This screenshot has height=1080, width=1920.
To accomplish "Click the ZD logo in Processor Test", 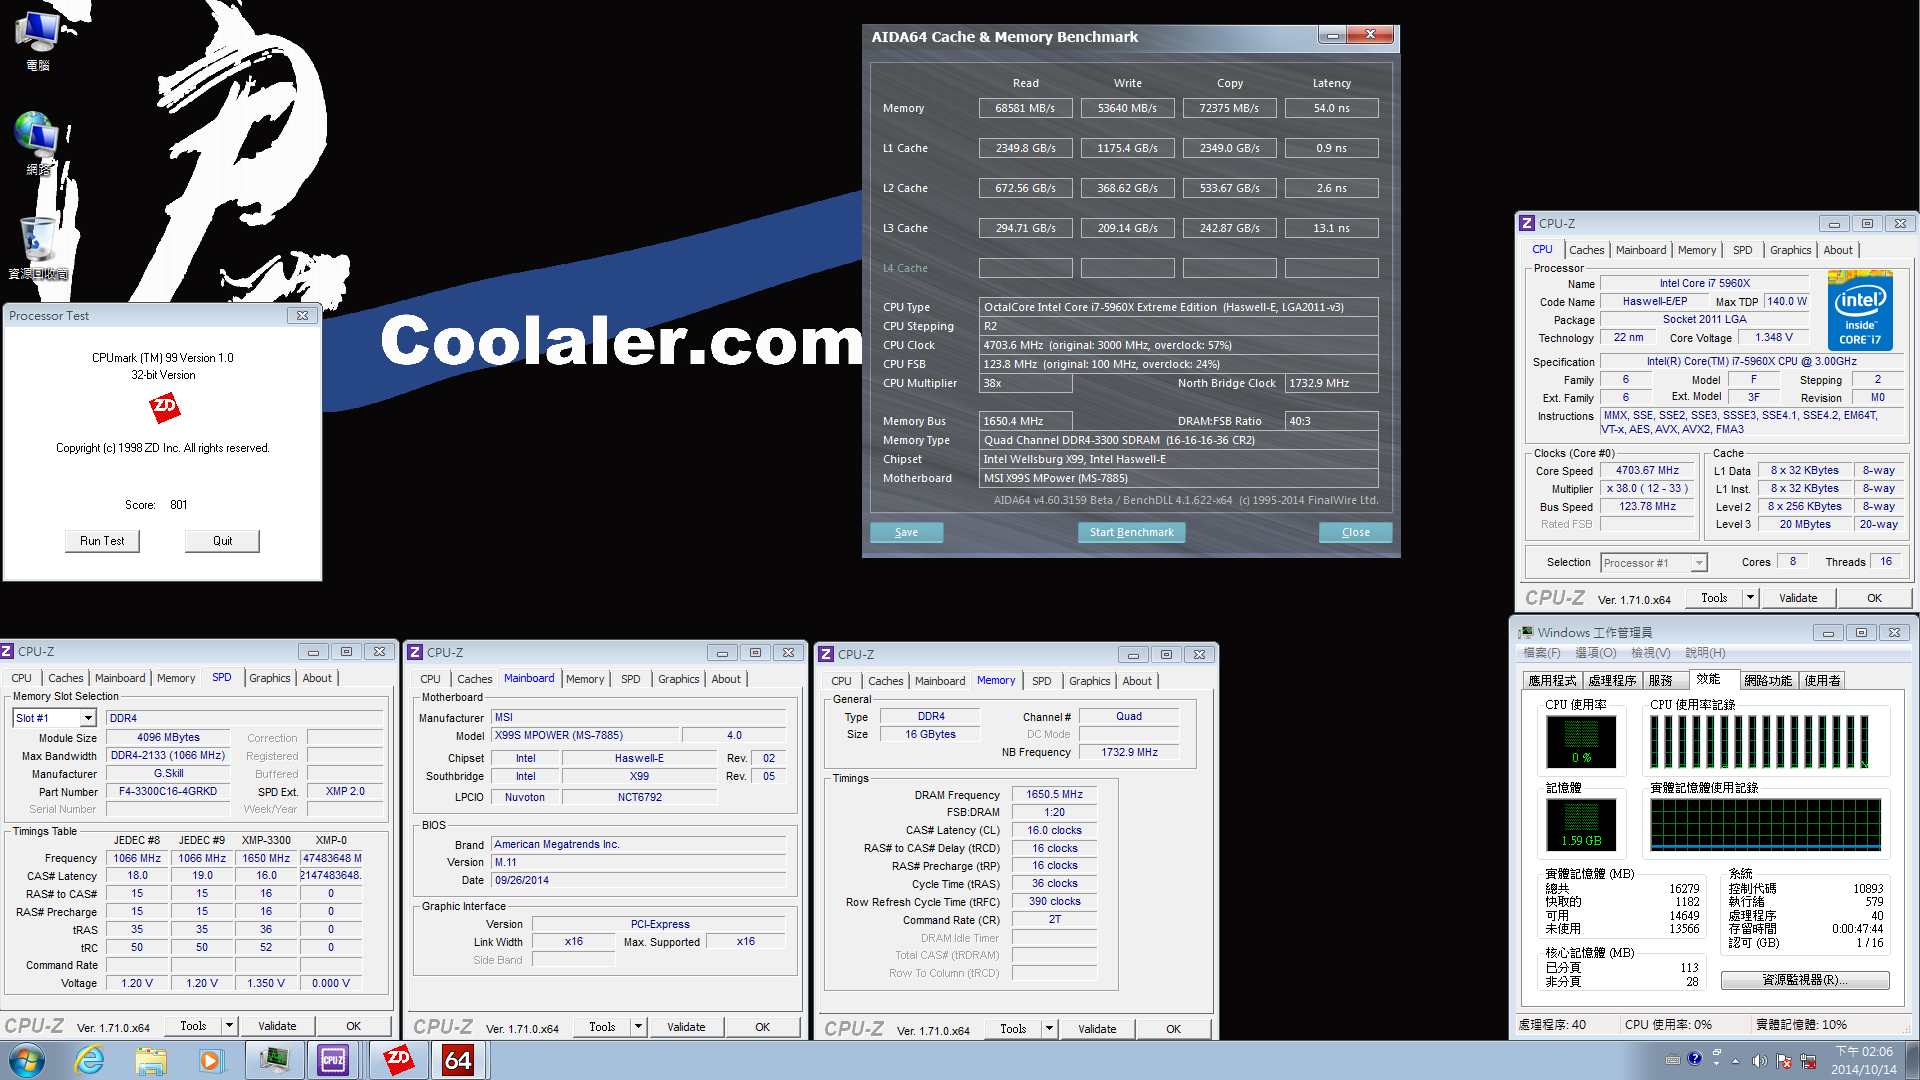I will [164, 407].
